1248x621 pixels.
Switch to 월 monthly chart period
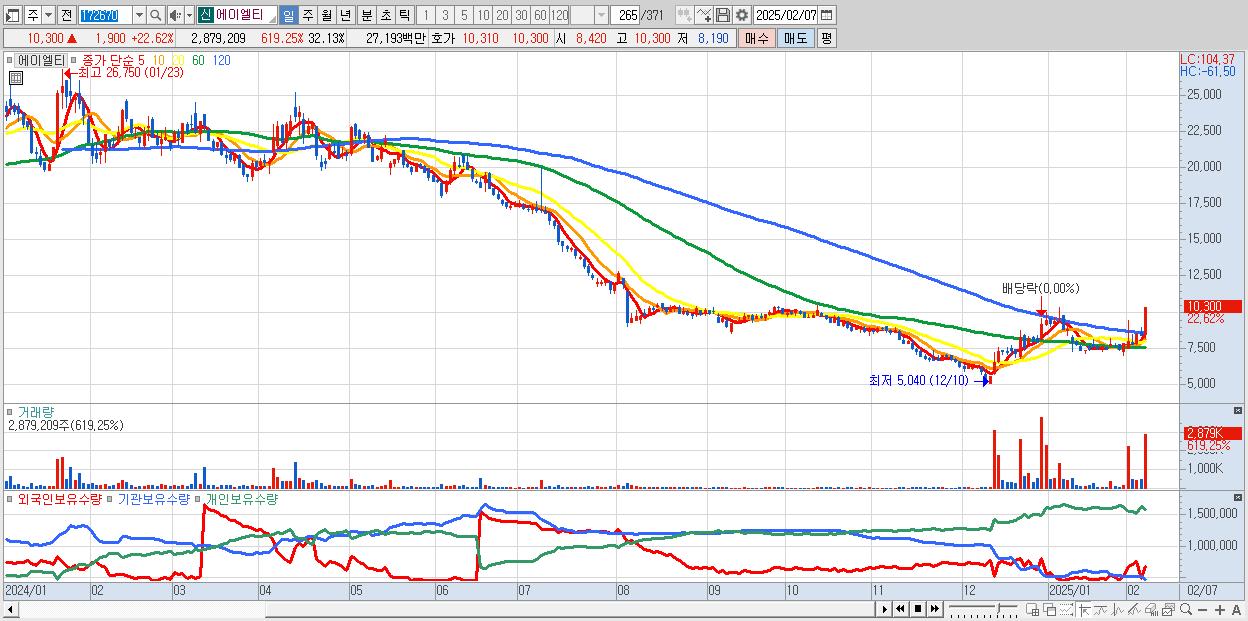point(326,15)
